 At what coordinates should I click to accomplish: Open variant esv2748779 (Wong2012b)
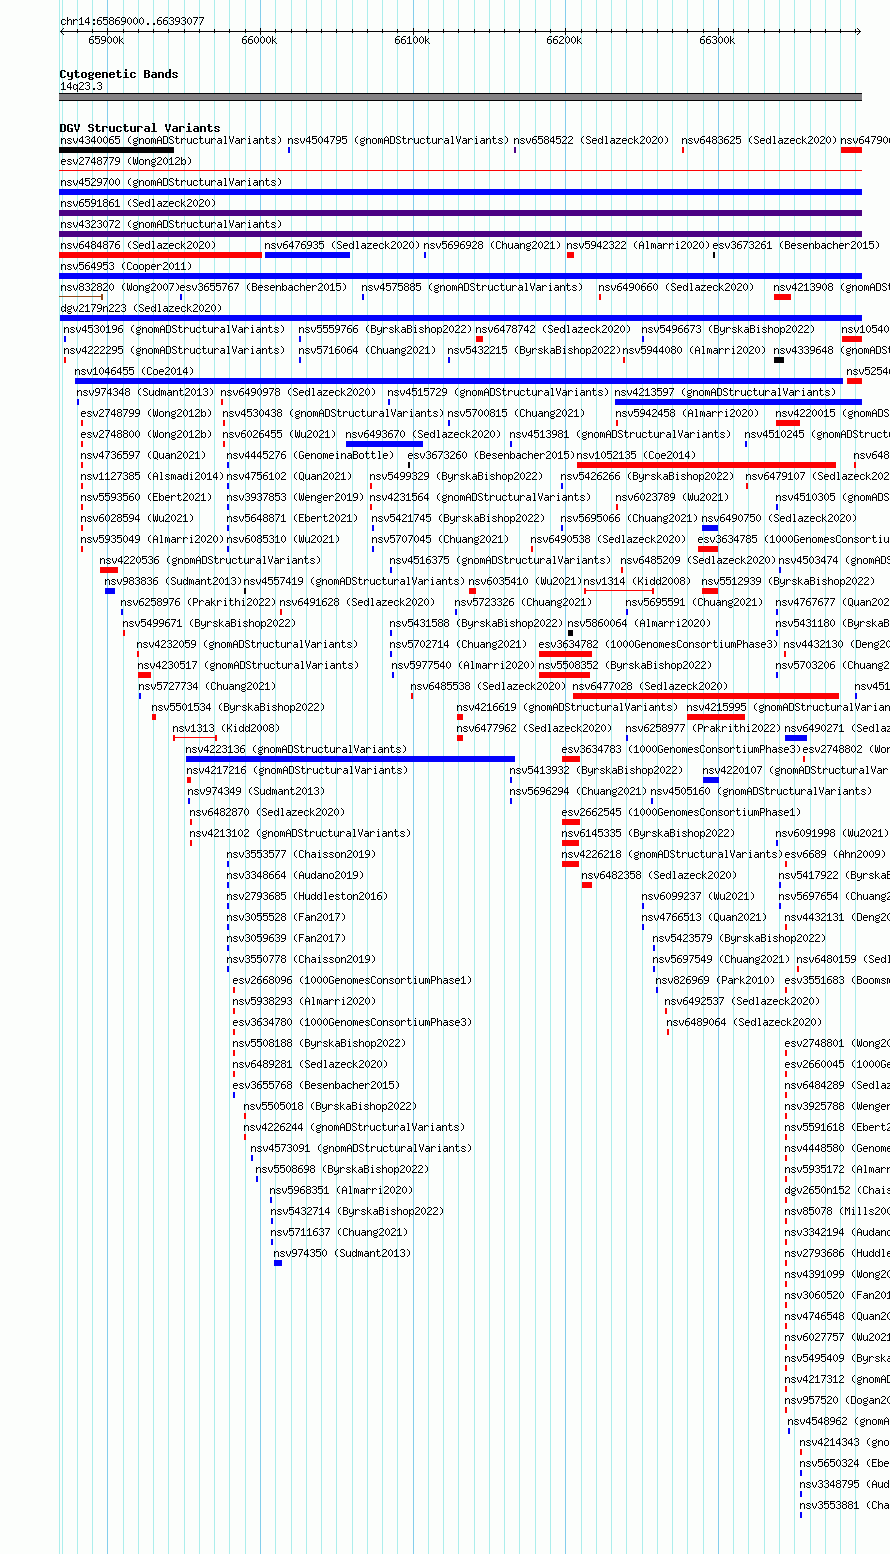[126, 161]
